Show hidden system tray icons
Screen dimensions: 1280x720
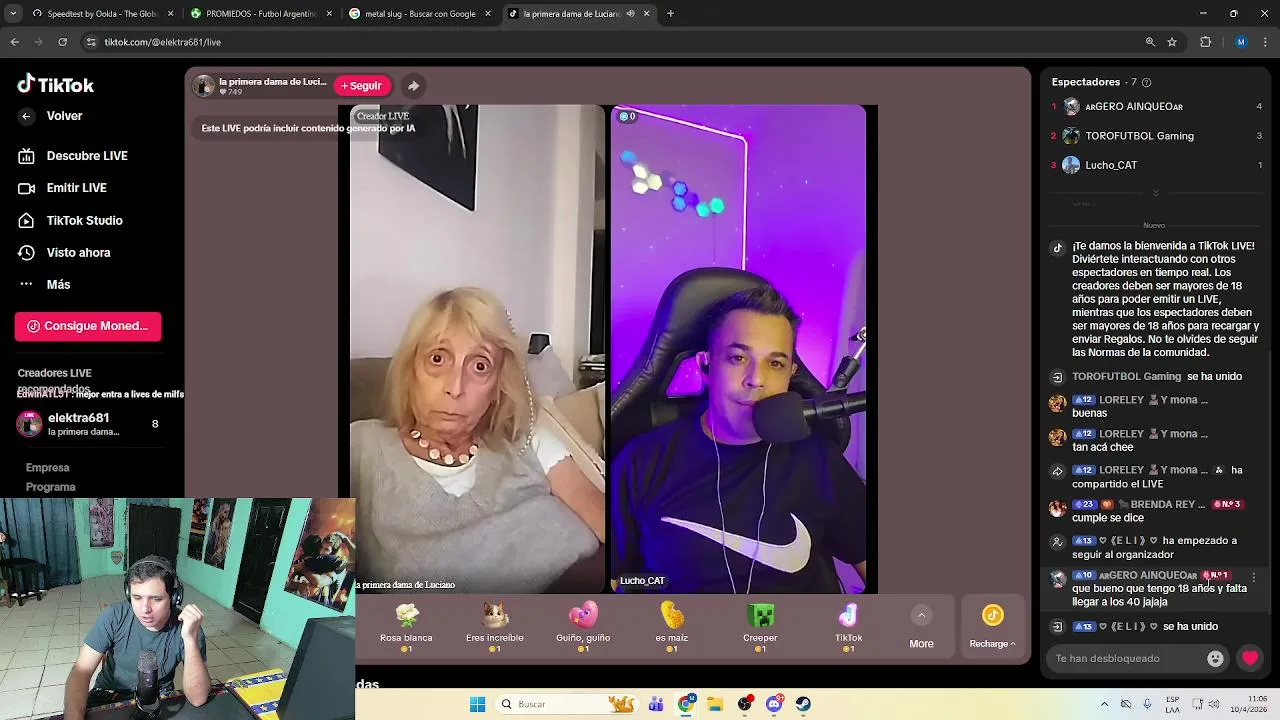[1104, 704]
